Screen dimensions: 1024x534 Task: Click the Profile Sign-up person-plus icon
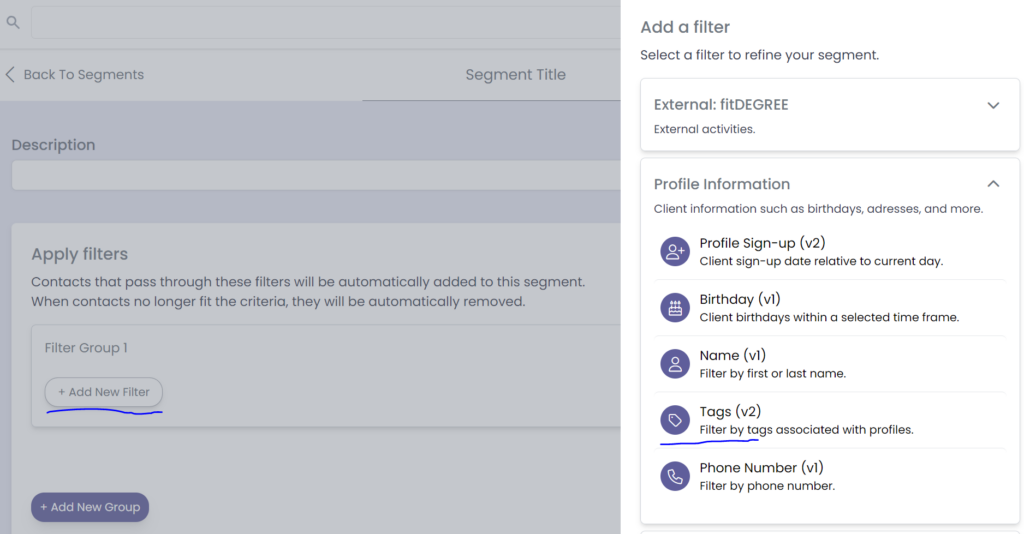point(675,251)
